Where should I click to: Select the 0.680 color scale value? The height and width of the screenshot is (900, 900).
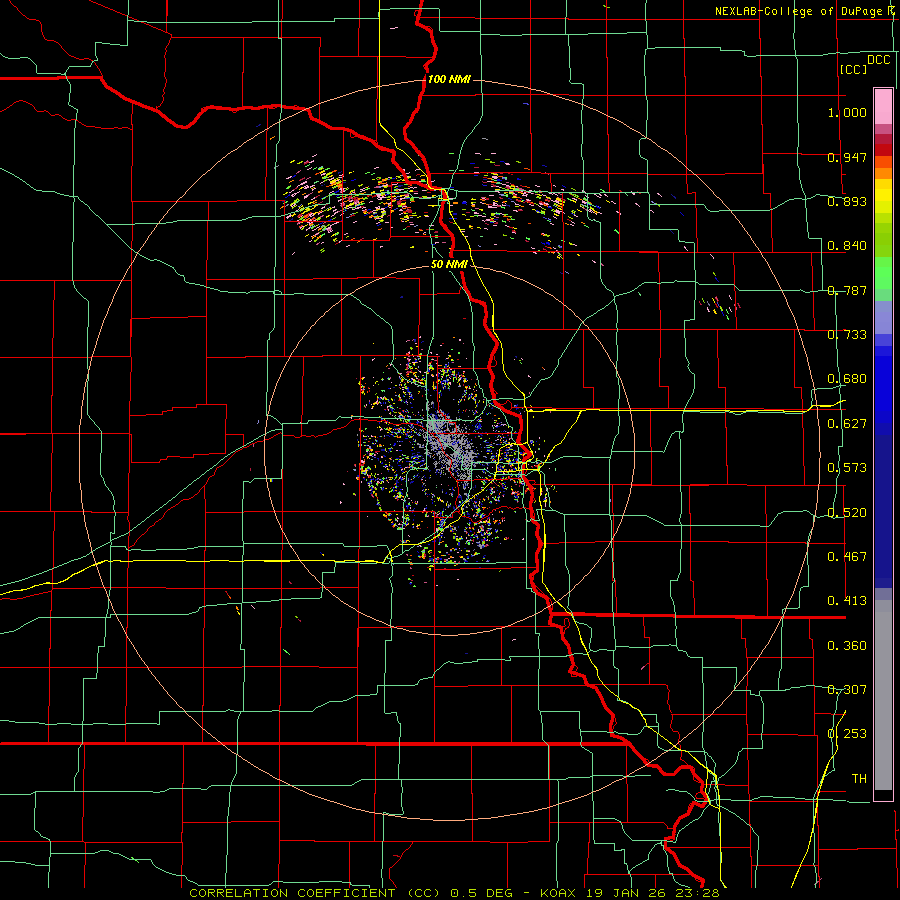click(x=847, y=378)
